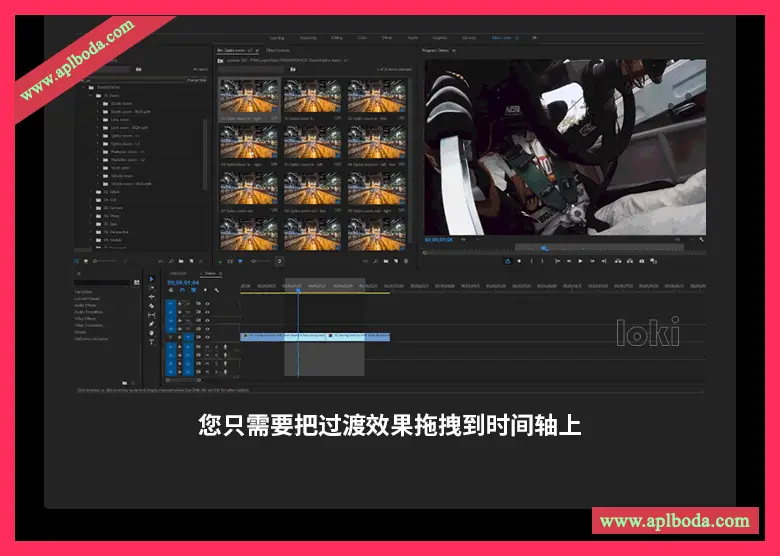This screenshot has height=556, width=780.
Task: Toggle the microphone voice-over on first audio track
Action: click(225, 346)
